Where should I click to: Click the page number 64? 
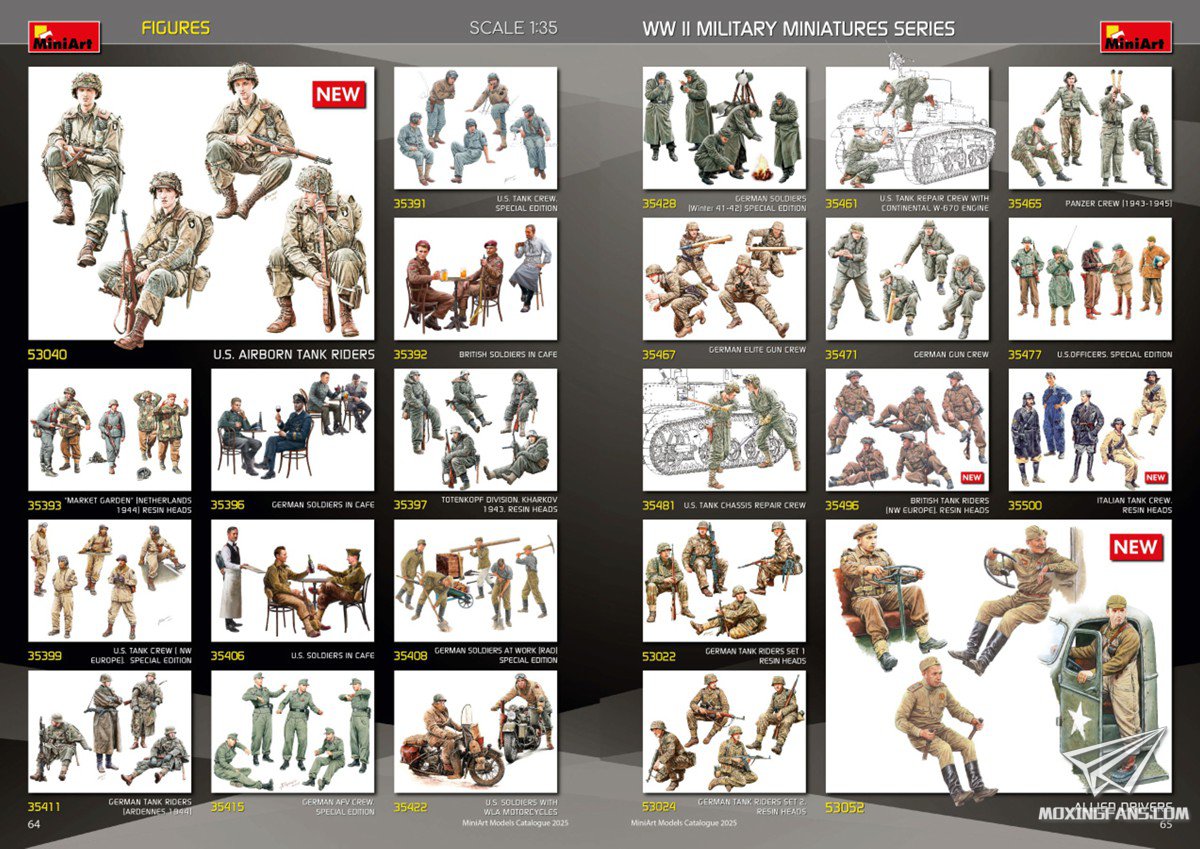coord(33,824)
